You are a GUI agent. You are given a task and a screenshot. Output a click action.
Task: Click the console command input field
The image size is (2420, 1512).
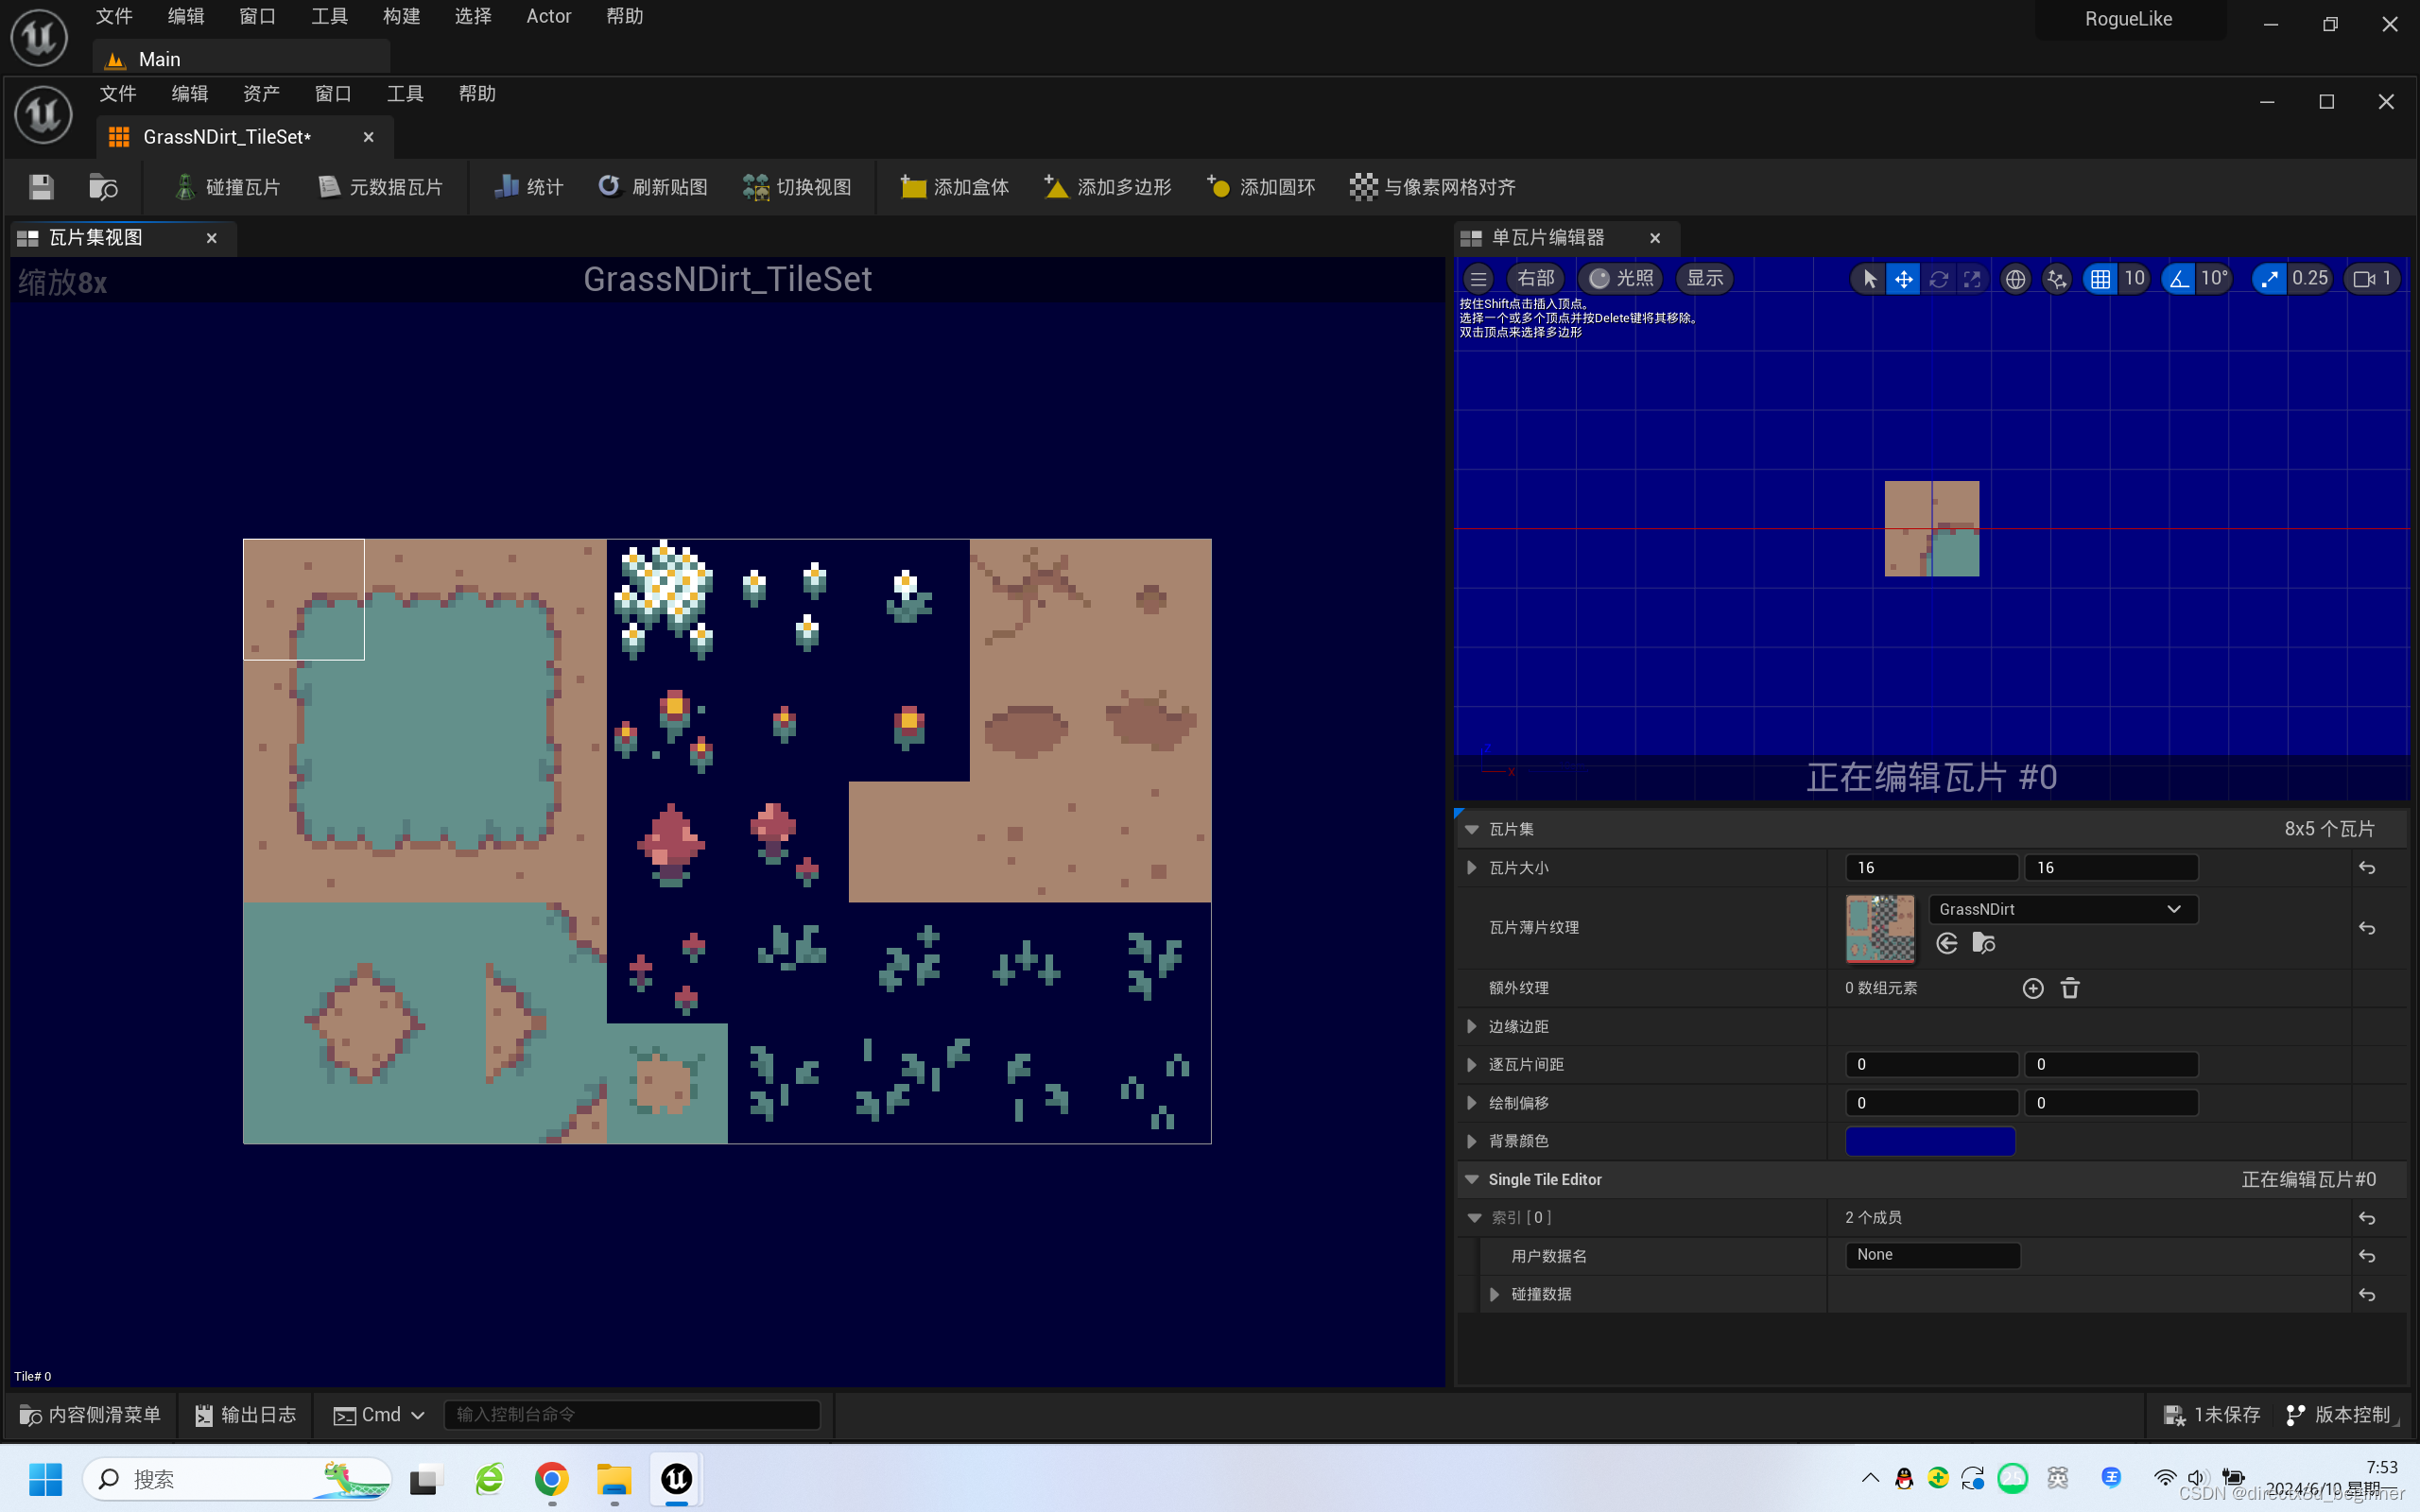tap(632, 1415)
